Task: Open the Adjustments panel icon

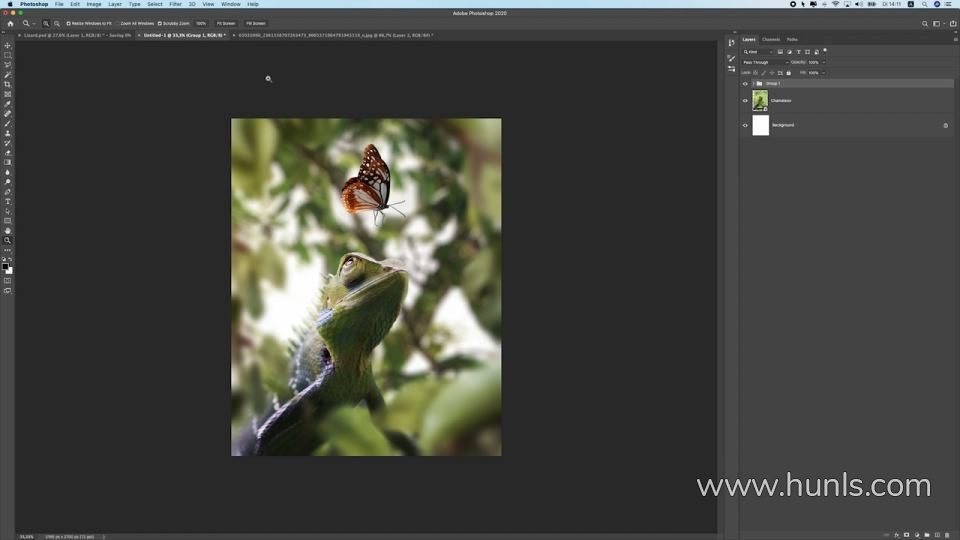Action: point(732,69)
